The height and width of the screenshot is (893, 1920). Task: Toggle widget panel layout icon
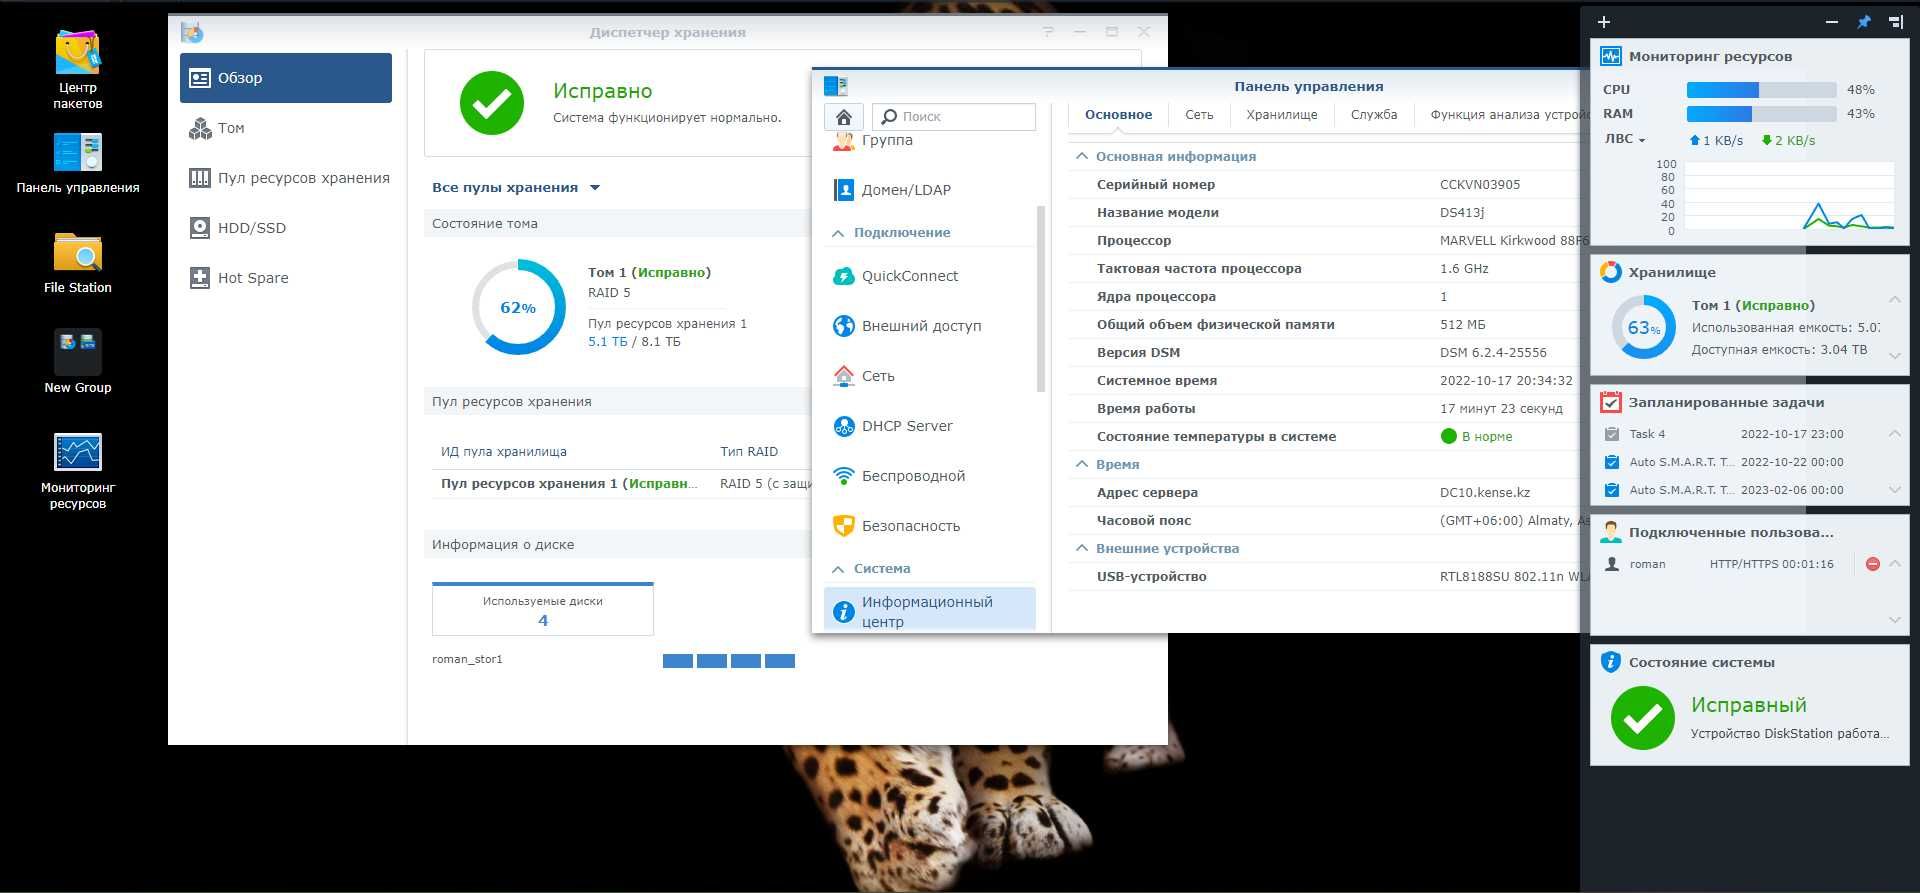[1896, 22]
